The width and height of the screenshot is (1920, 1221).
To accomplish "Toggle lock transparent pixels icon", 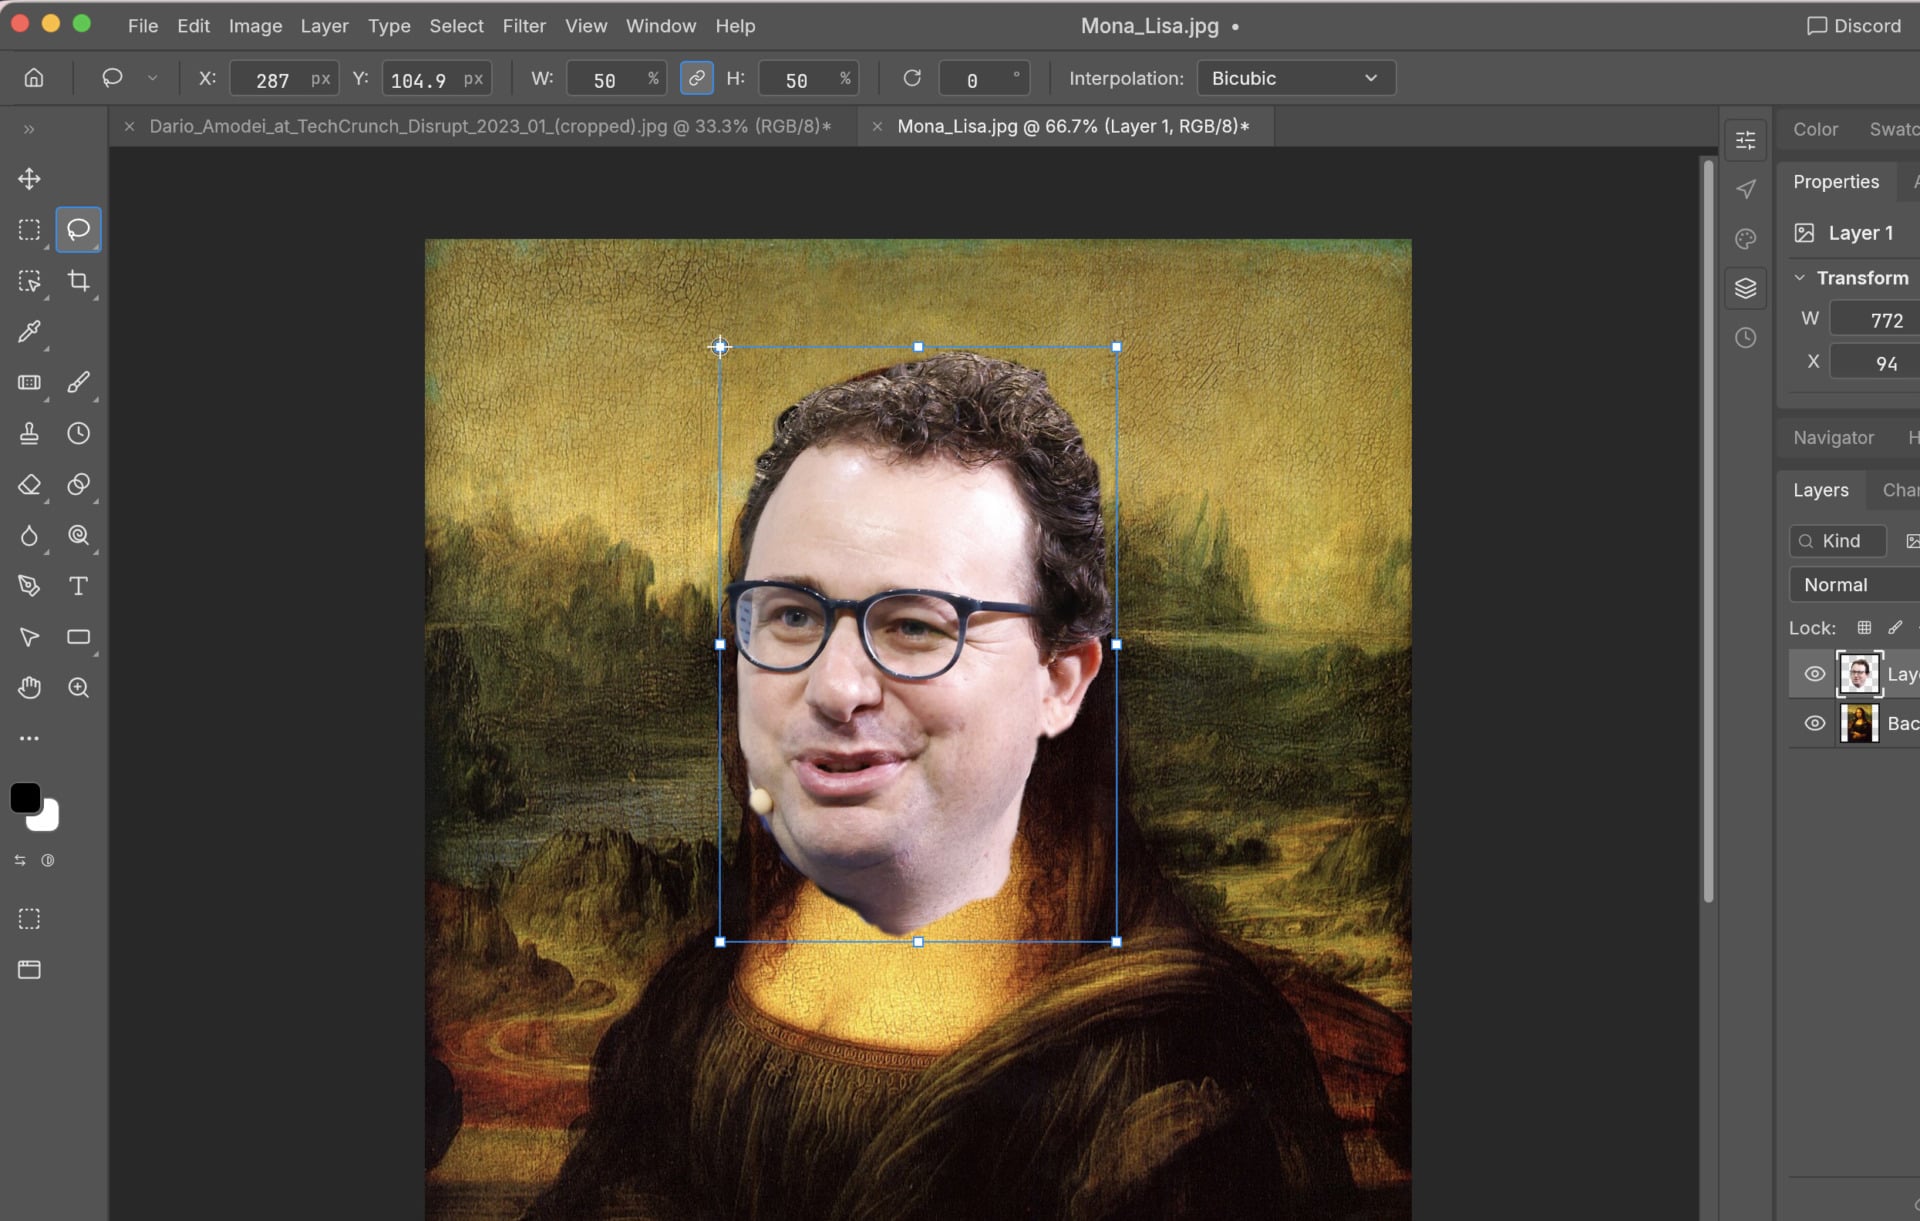I will pyautogui.click(x=1864, y=628).
